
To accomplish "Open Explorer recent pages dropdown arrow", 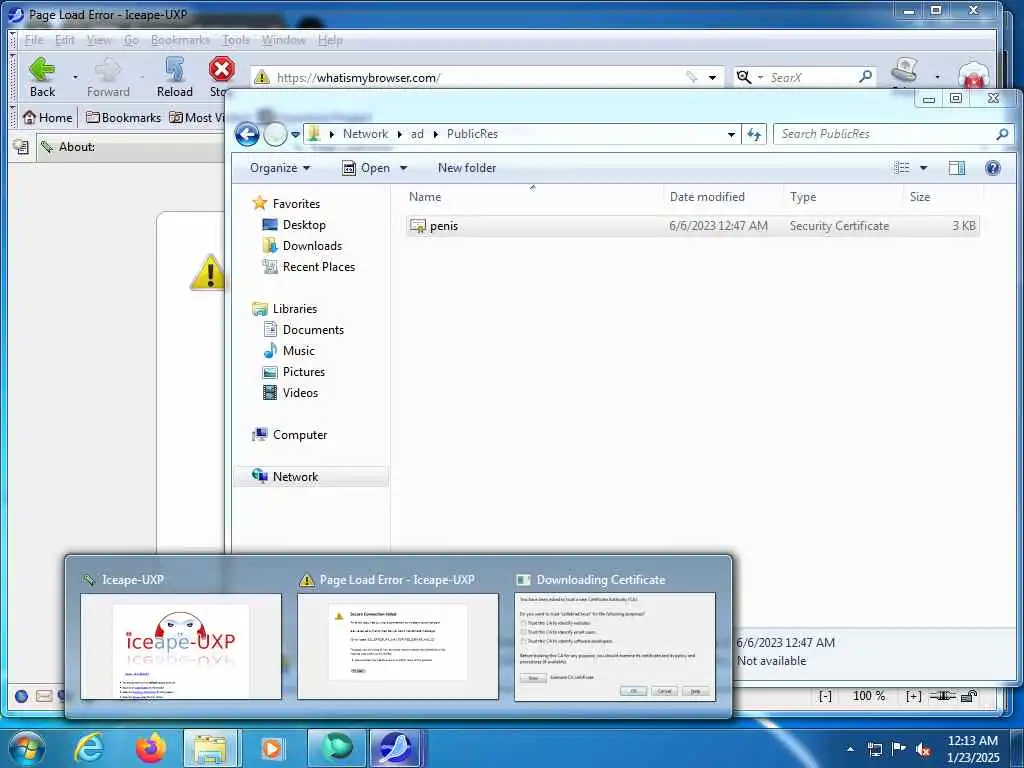I will coord(295,135).
